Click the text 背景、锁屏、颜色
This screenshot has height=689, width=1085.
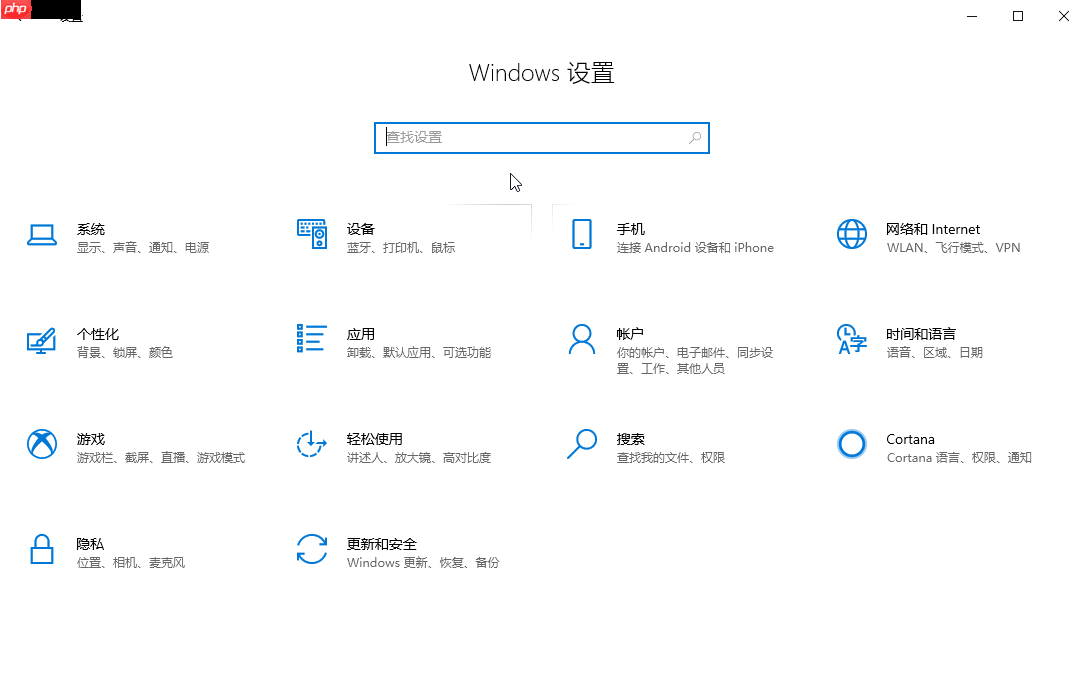coord(125,353)
